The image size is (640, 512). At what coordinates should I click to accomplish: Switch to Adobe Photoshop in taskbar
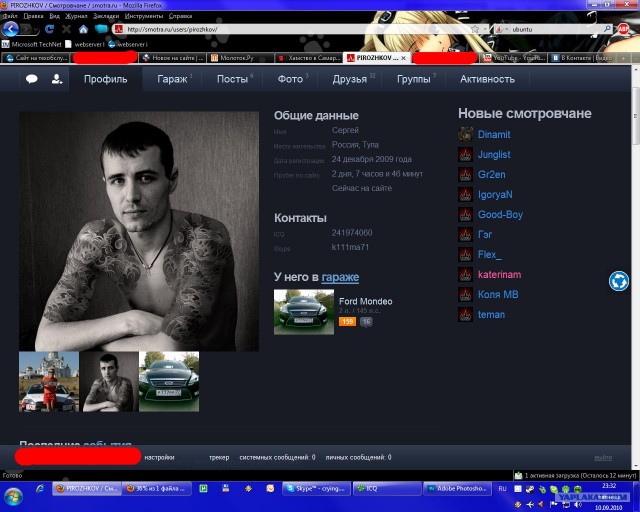[x=458, y=488]
